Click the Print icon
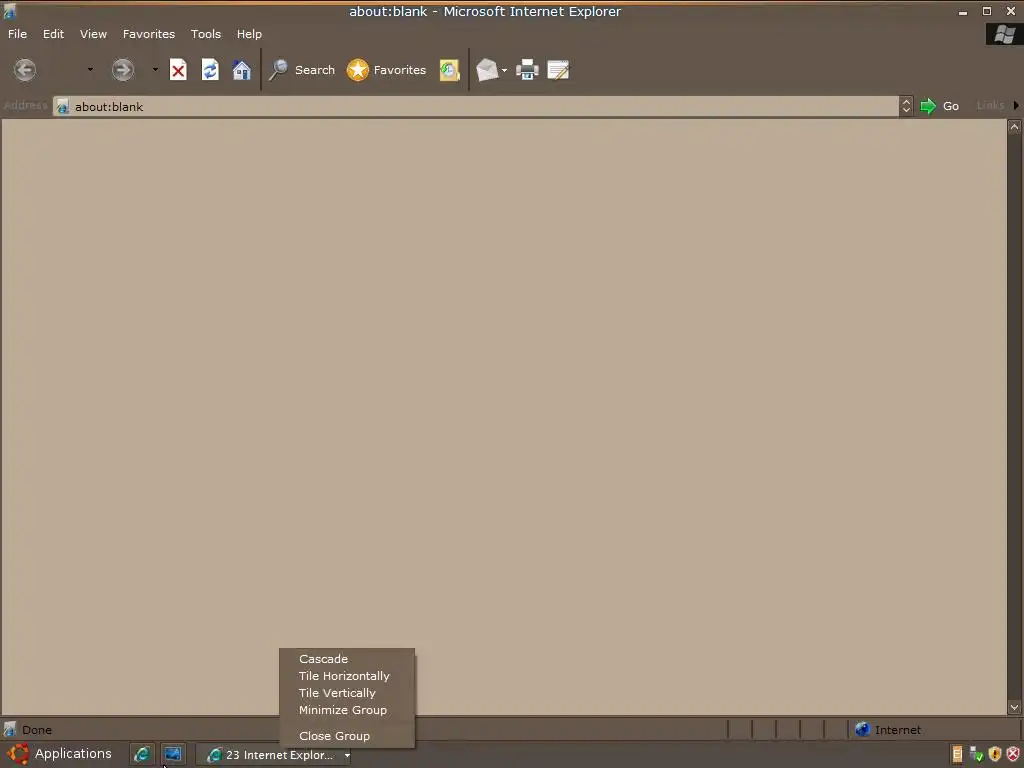The height and width of the screenshot is (768, 1024). coord(527,70)
